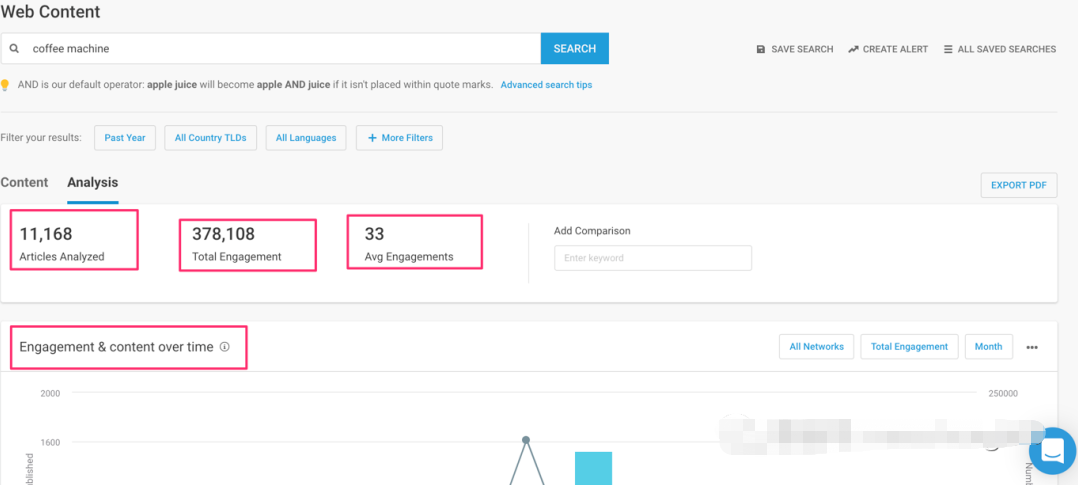Click the Add Comparison keyword field

(652, 258)
